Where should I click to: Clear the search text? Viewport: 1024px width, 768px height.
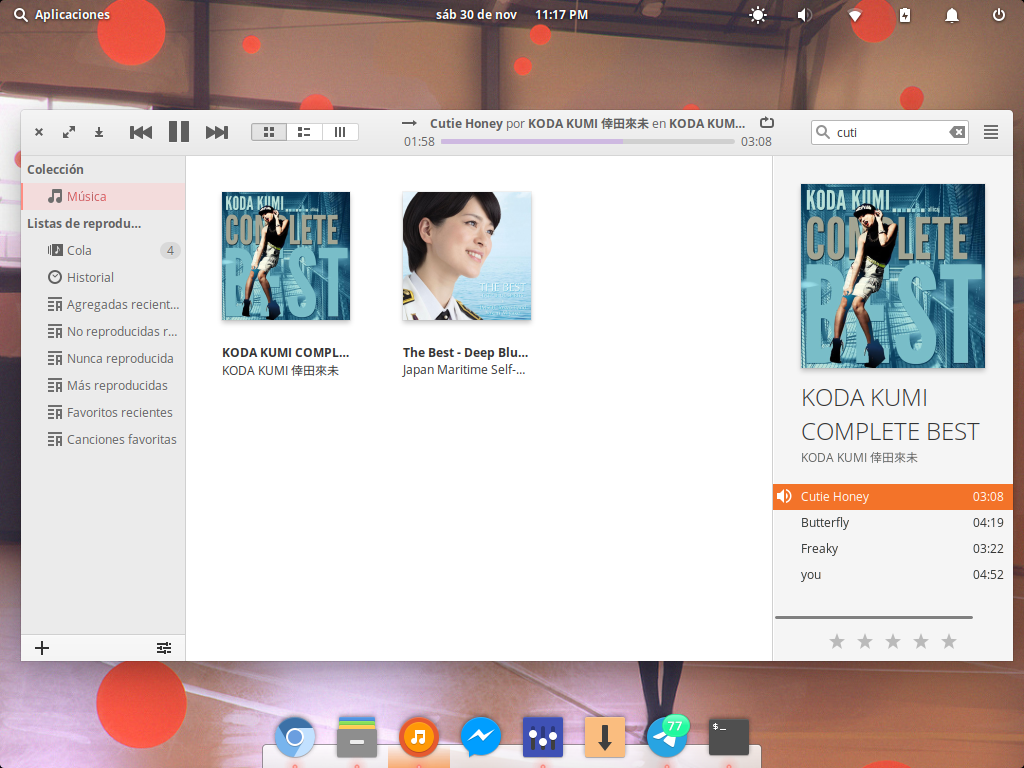pos(957,133)
